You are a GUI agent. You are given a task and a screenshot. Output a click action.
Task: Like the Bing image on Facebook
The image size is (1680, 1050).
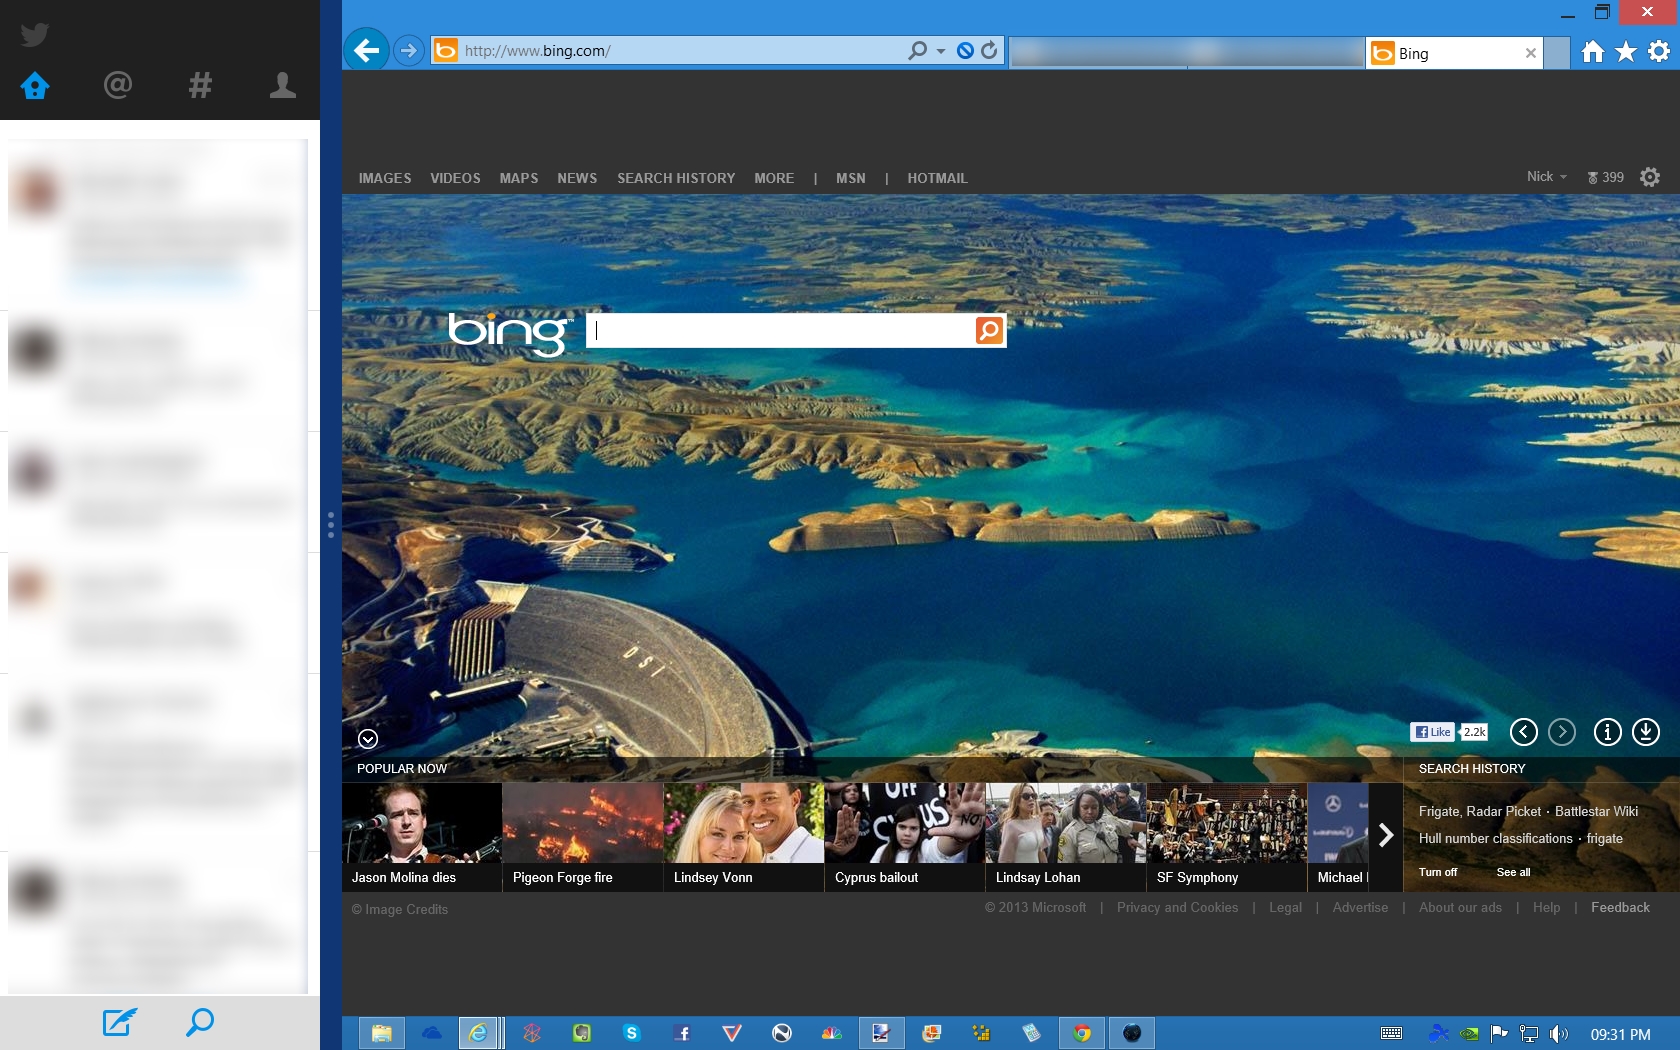(1430, 732)
